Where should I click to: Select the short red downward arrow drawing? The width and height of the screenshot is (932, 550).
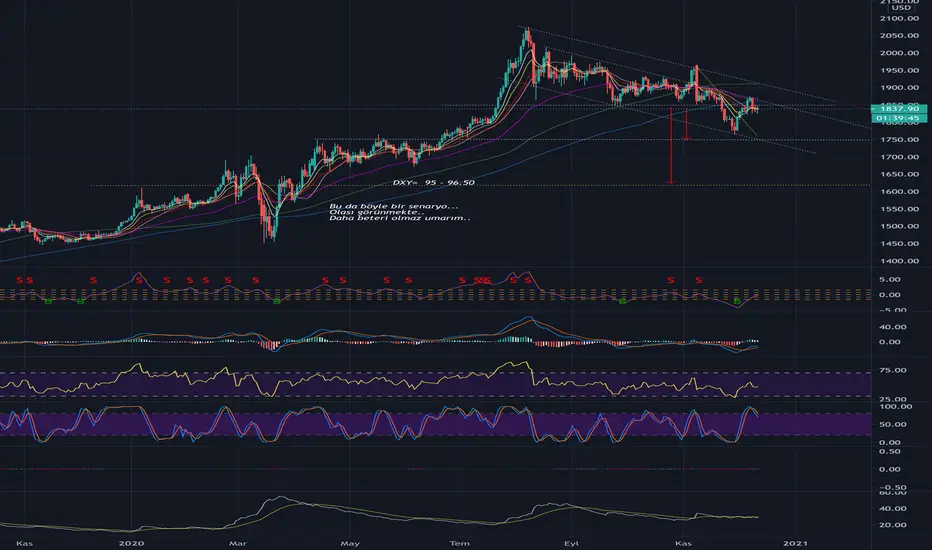coord(687,124)
